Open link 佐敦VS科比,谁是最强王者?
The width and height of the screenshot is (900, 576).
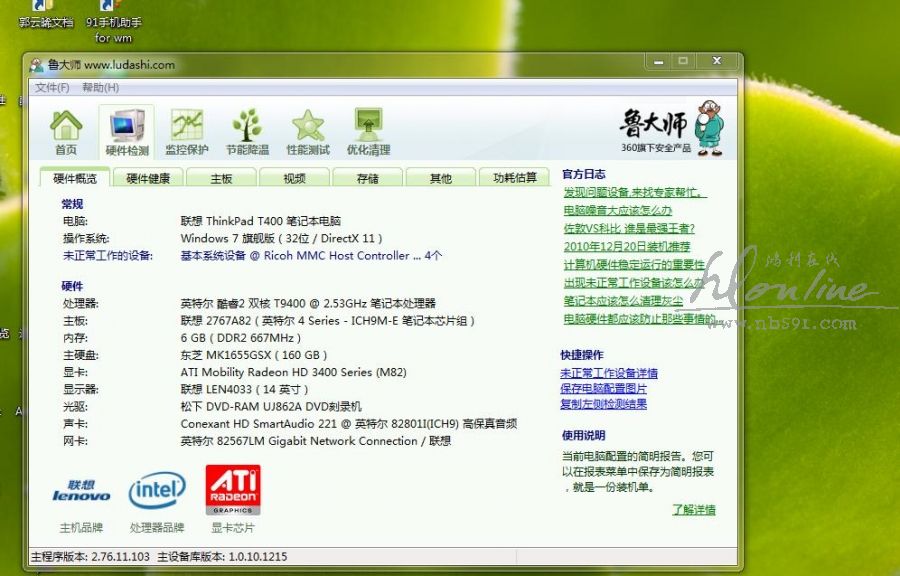point(629,228)
